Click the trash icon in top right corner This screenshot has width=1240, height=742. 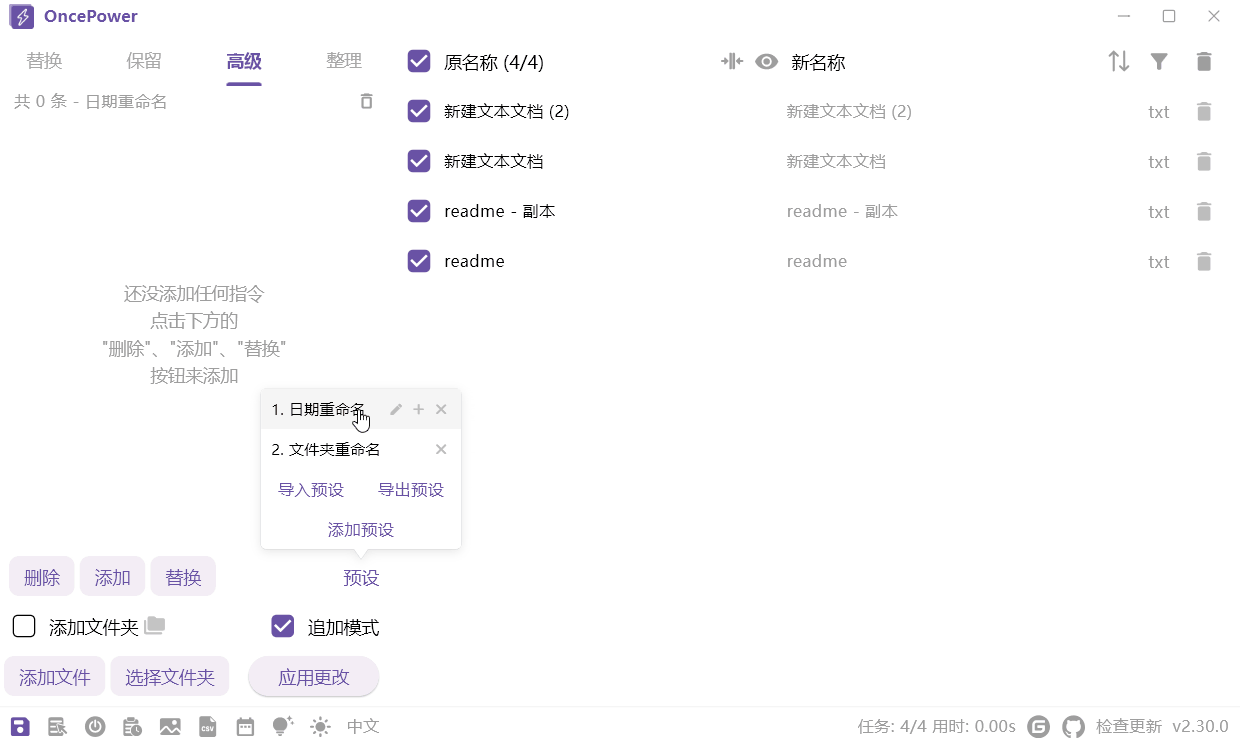[1204, 61]
